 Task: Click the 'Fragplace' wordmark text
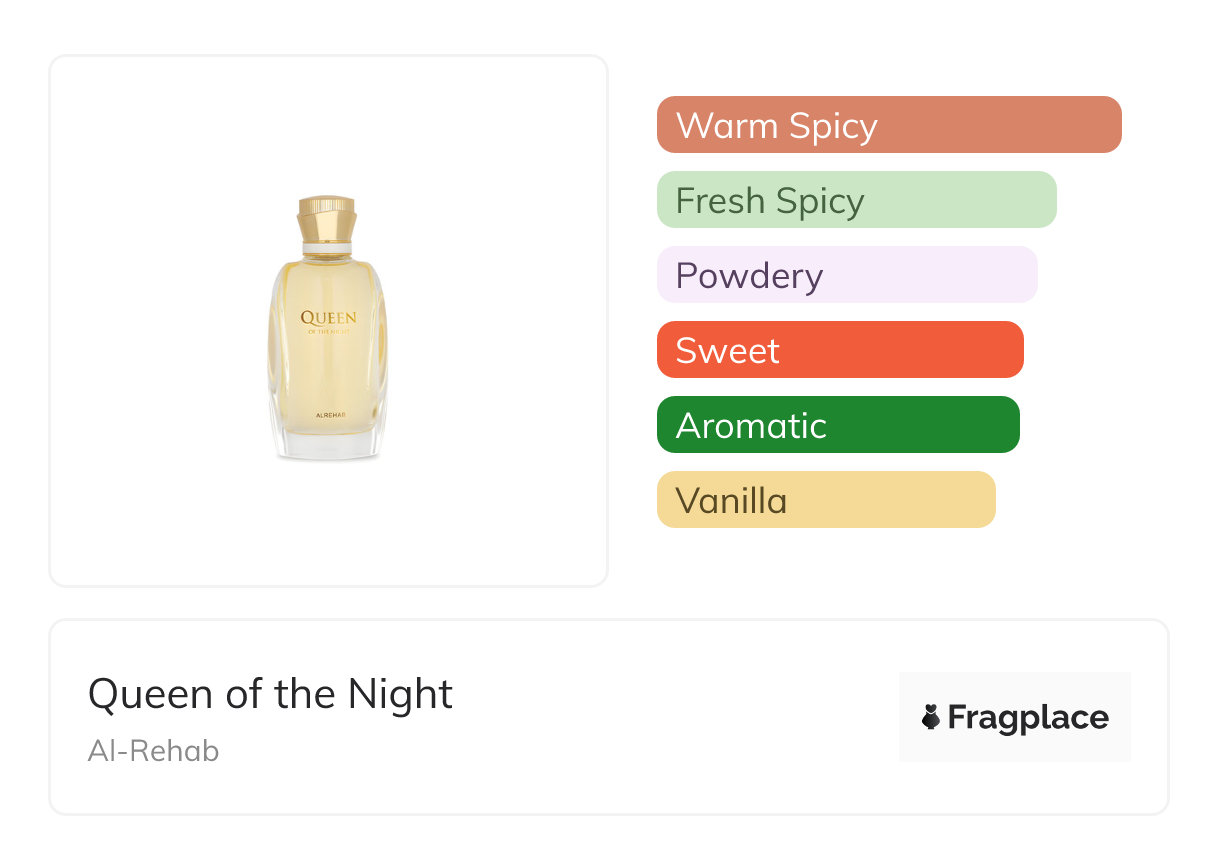click(x=1028, y=717)
